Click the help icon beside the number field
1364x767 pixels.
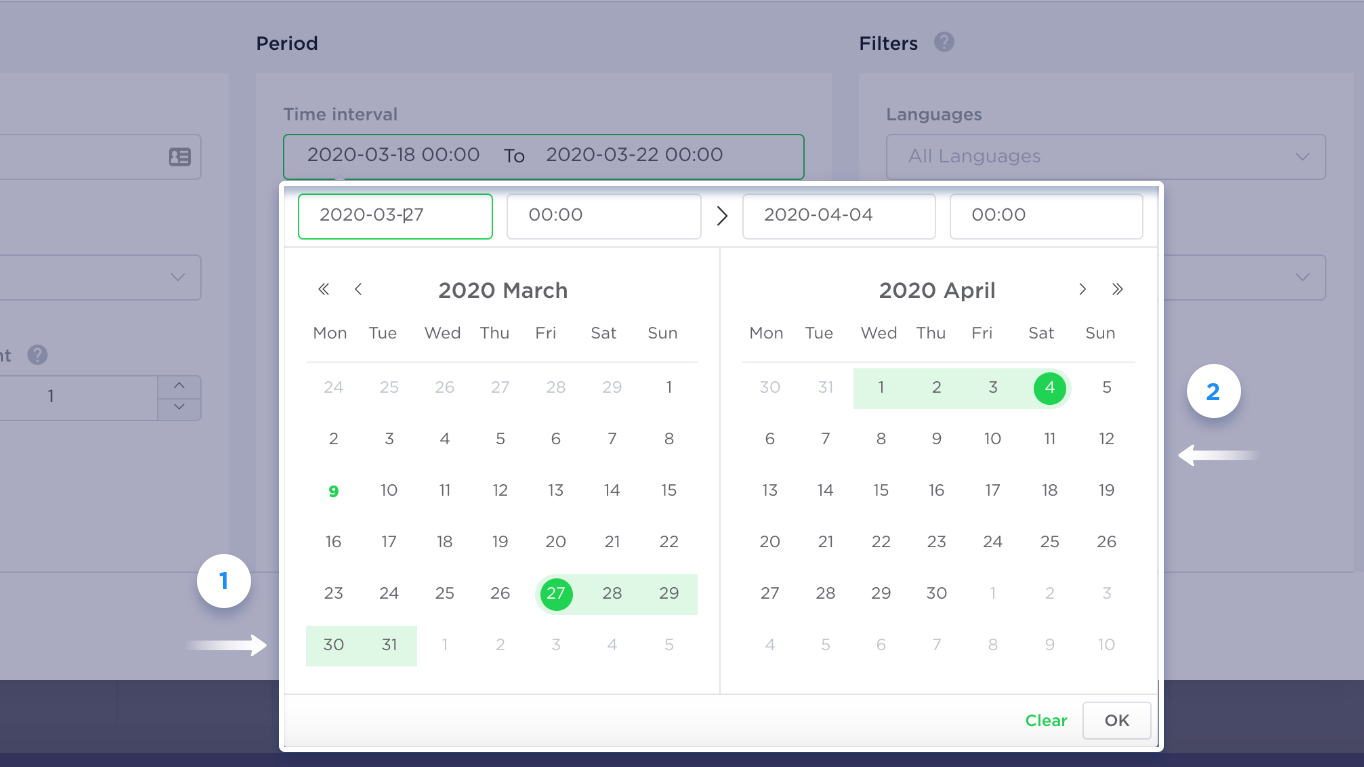click(38, 355)
